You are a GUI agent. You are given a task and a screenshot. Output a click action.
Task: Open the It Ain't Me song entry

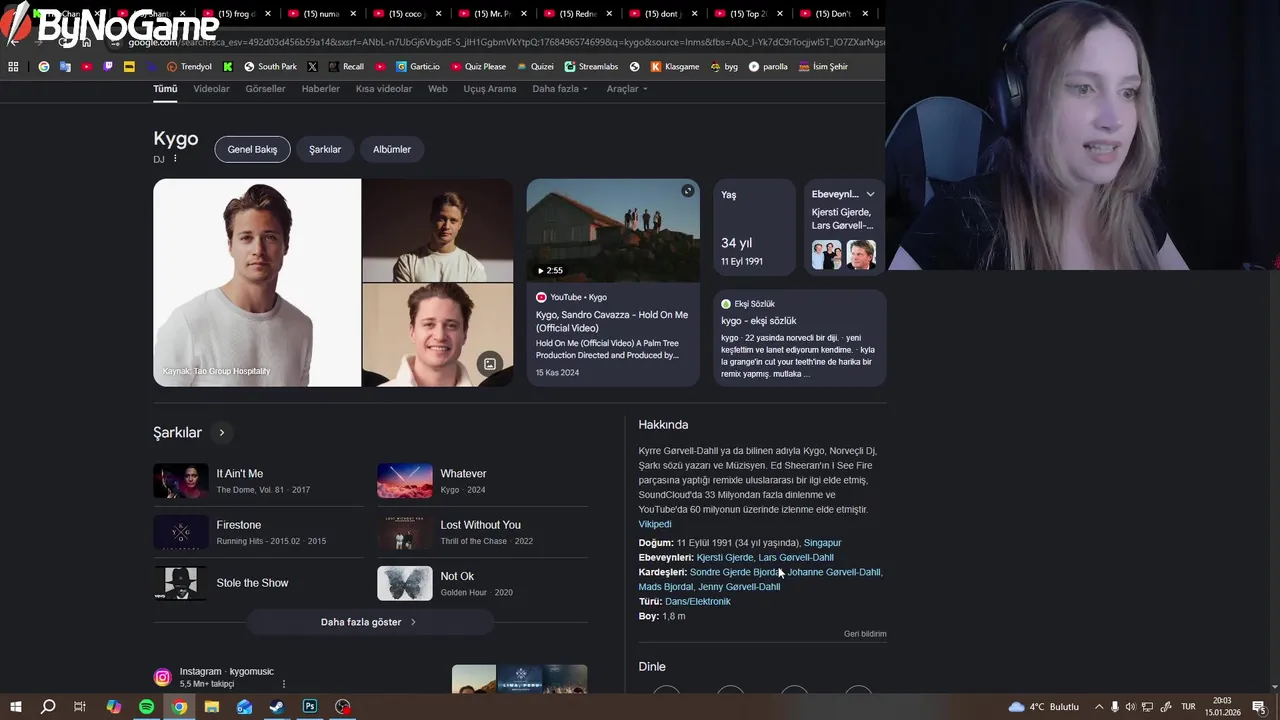tap(258, 481)
